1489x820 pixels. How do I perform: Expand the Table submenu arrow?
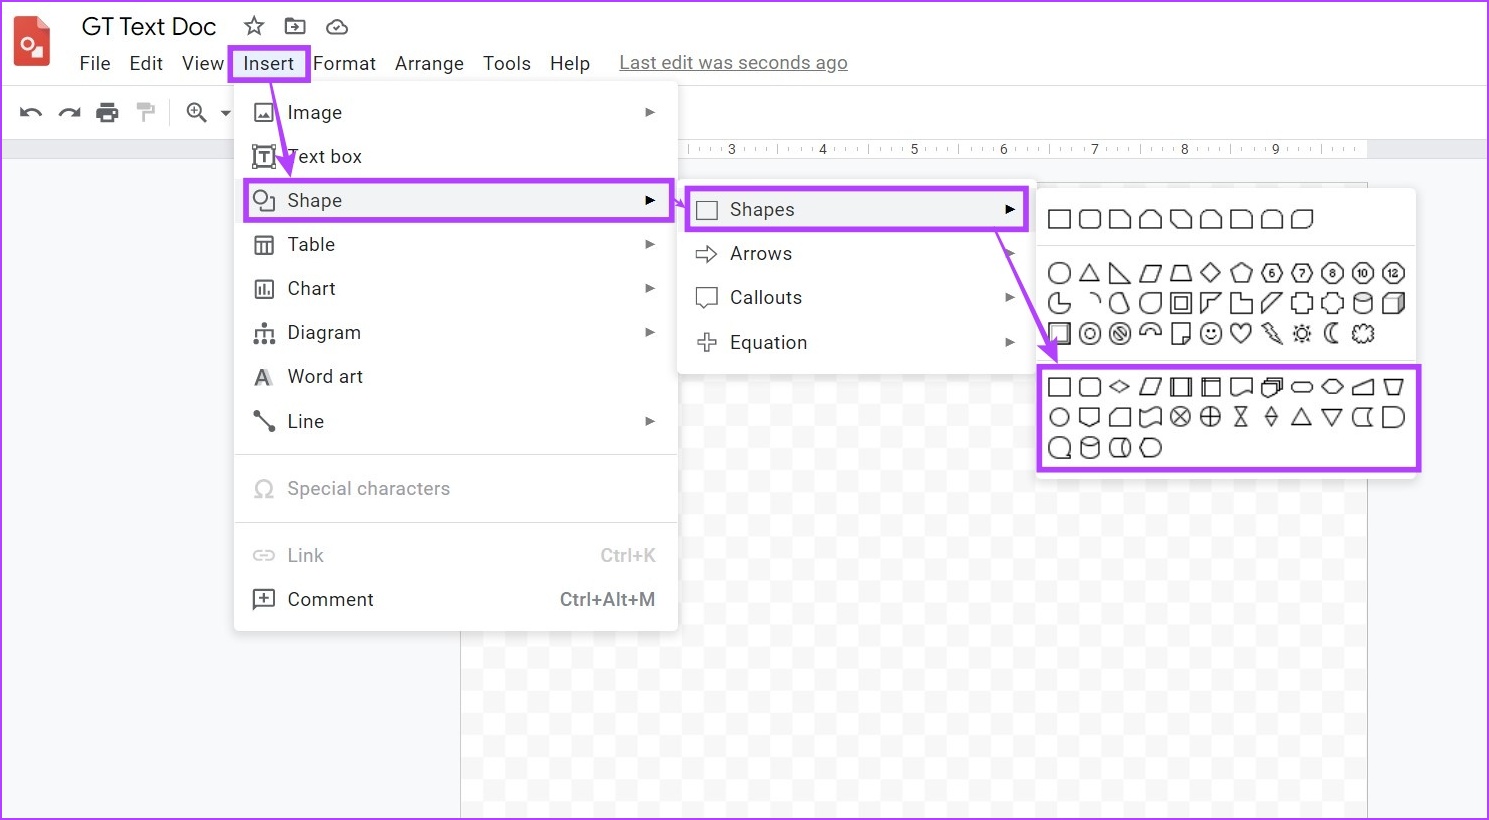[x=650, y=244]
